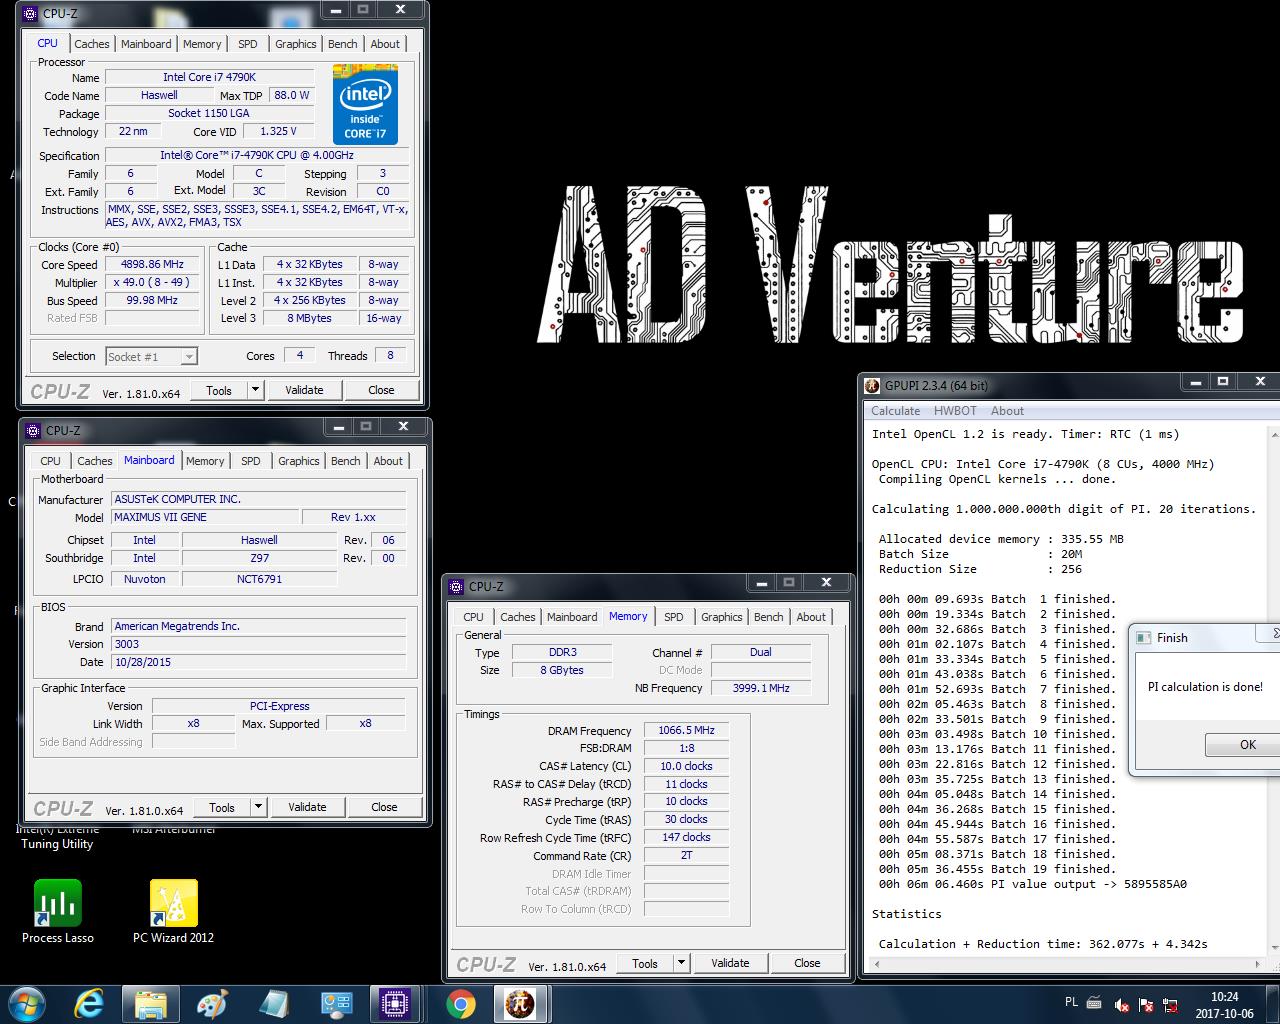This screenshot has height=1024, width=1280.
Task: Click the CPU-Z title icon in top window
Action: coord(32,14)
